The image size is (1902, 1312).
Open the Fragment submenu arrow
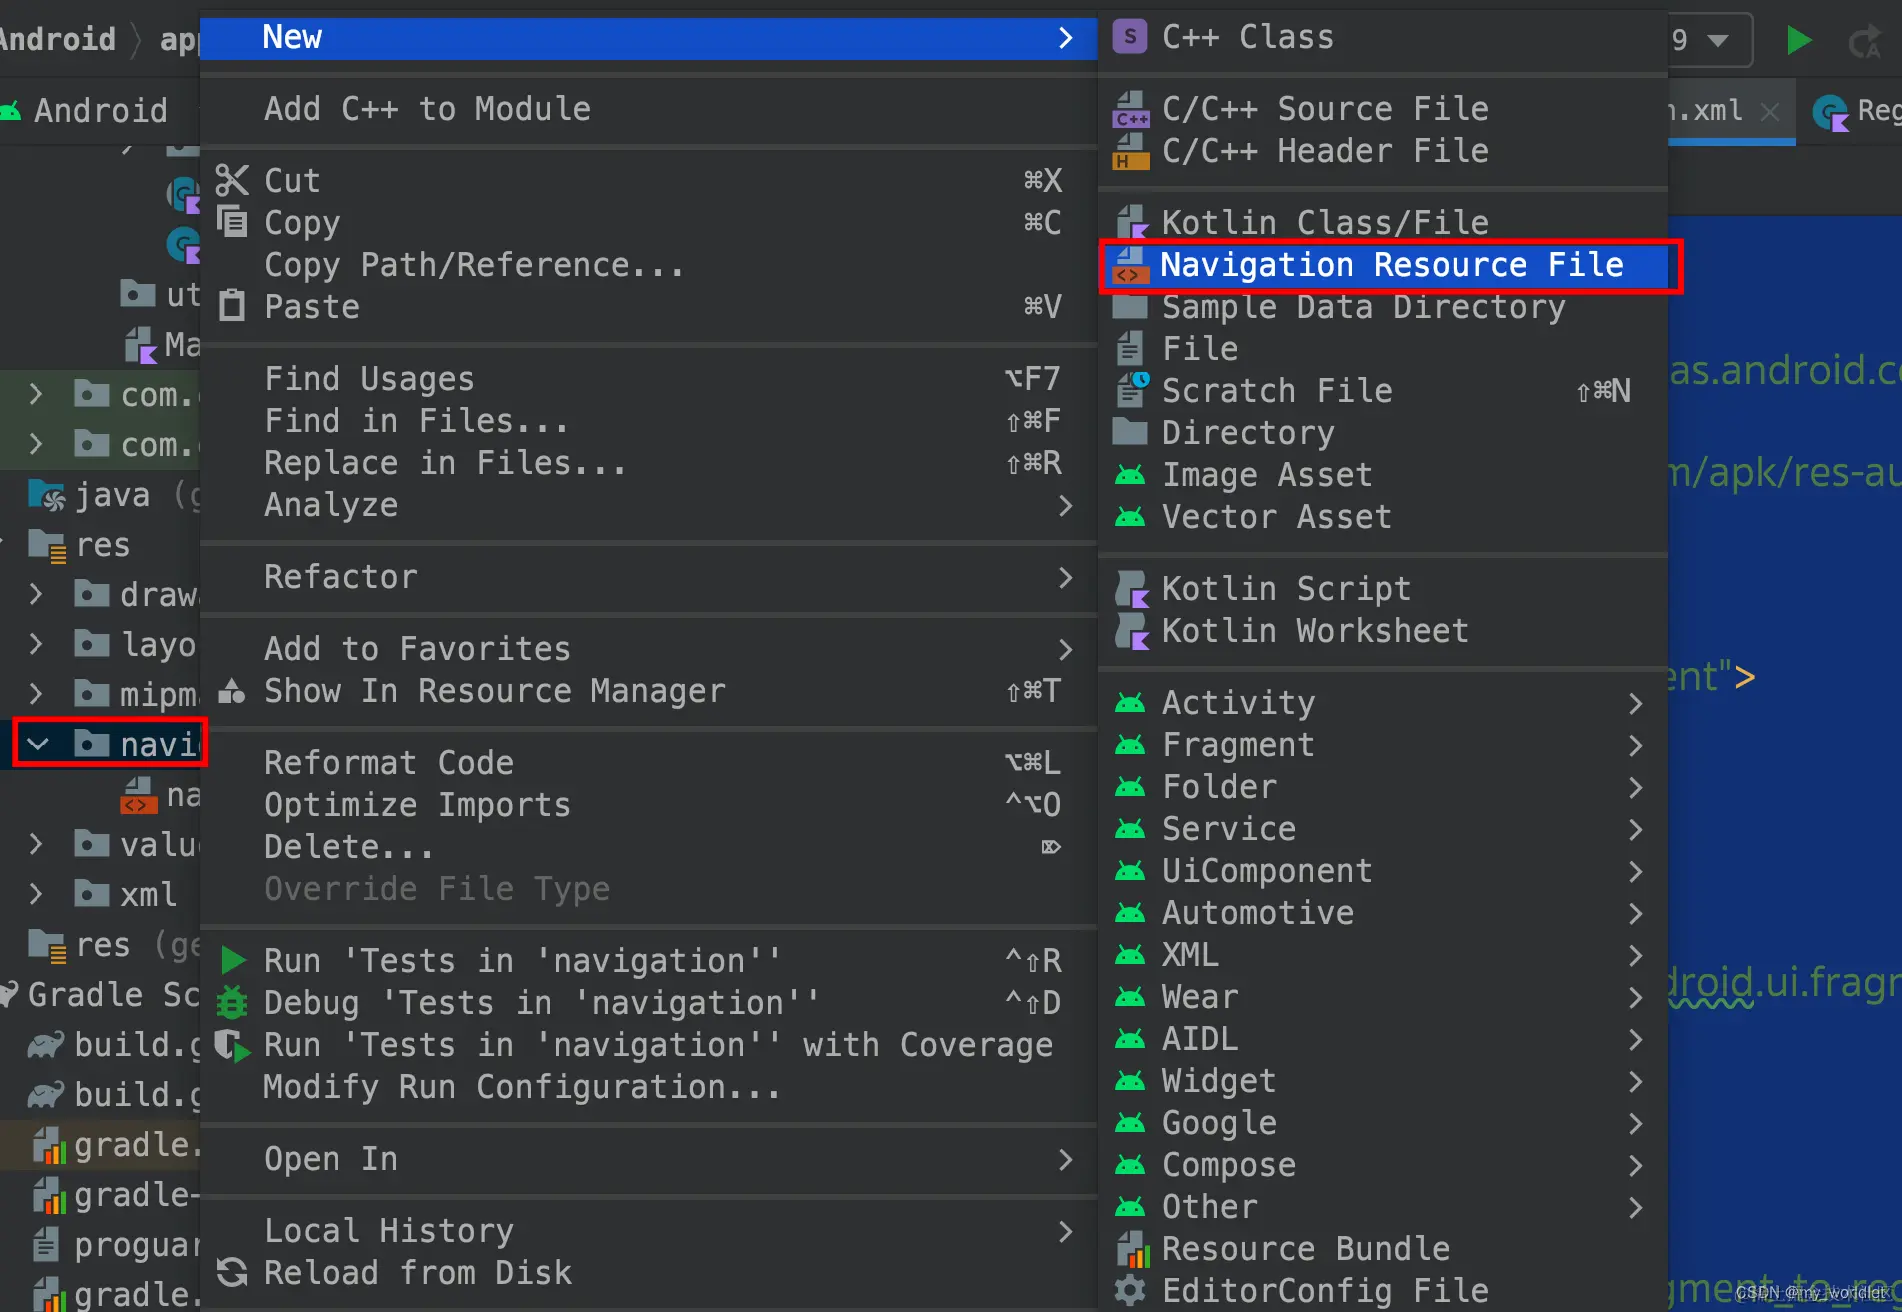point(1635,746)
